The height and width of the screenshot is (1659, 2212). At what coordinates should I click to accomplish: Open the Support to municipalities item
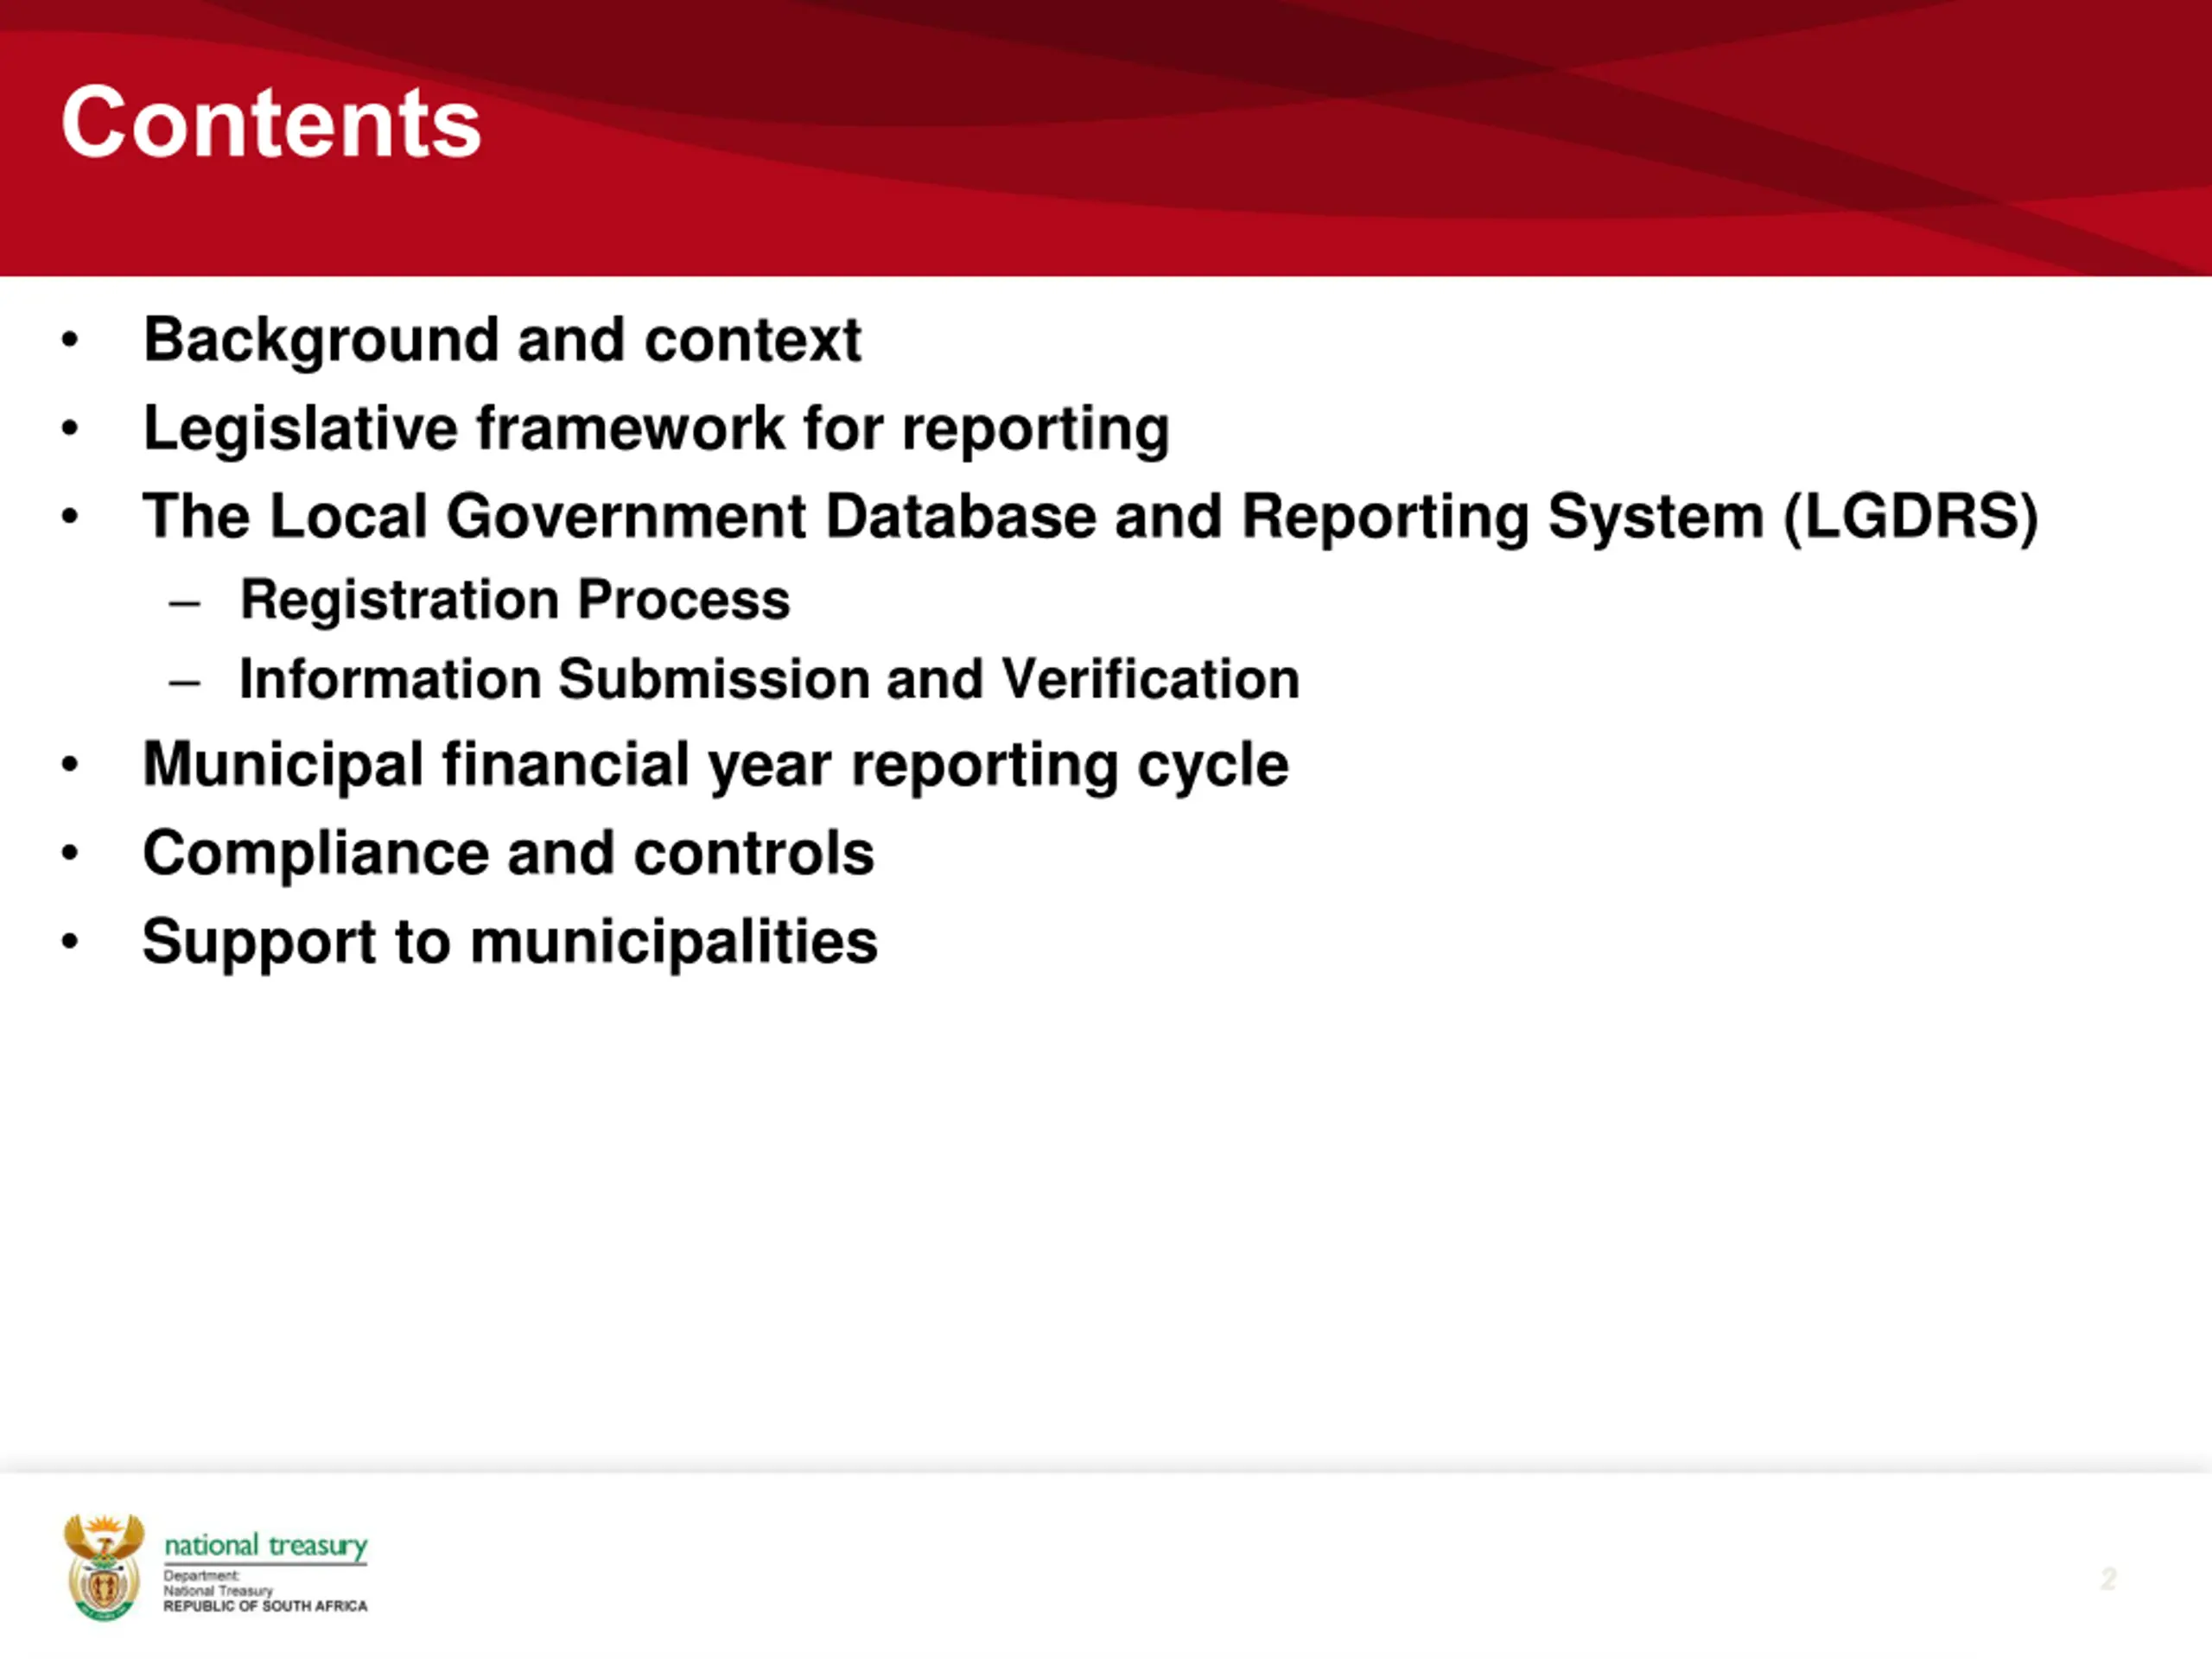point(510,942)
